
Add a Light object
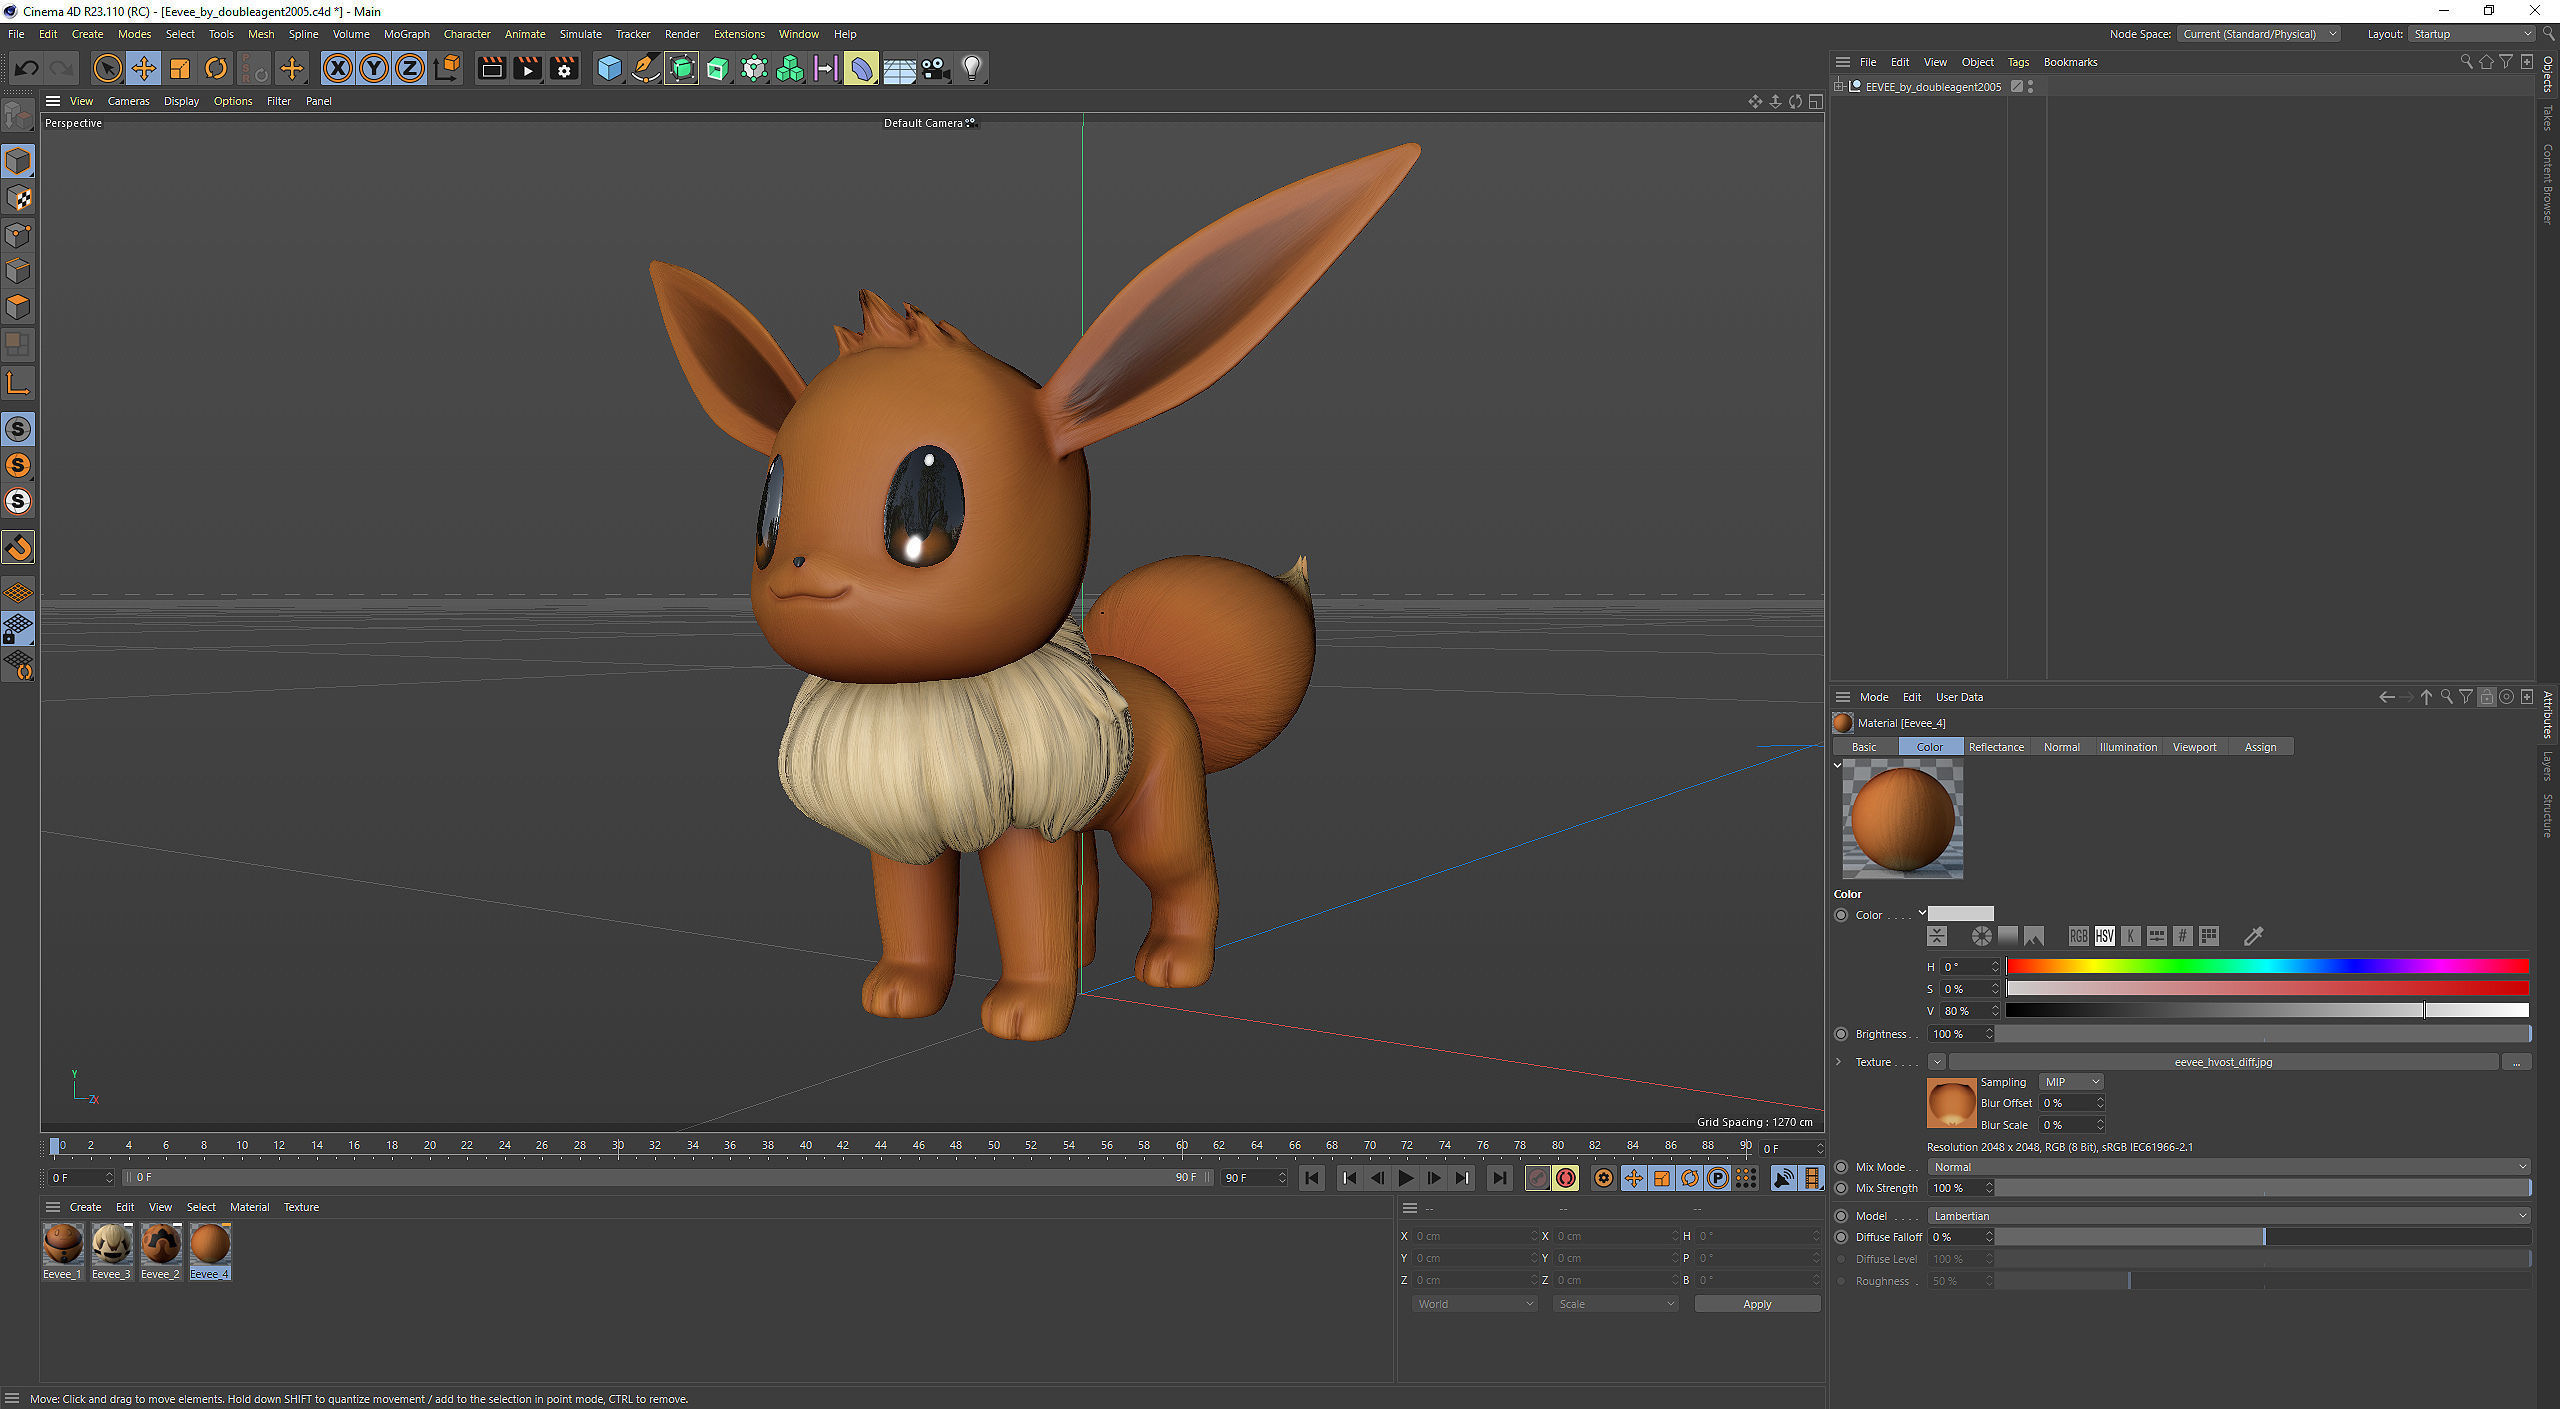[972, 68]
